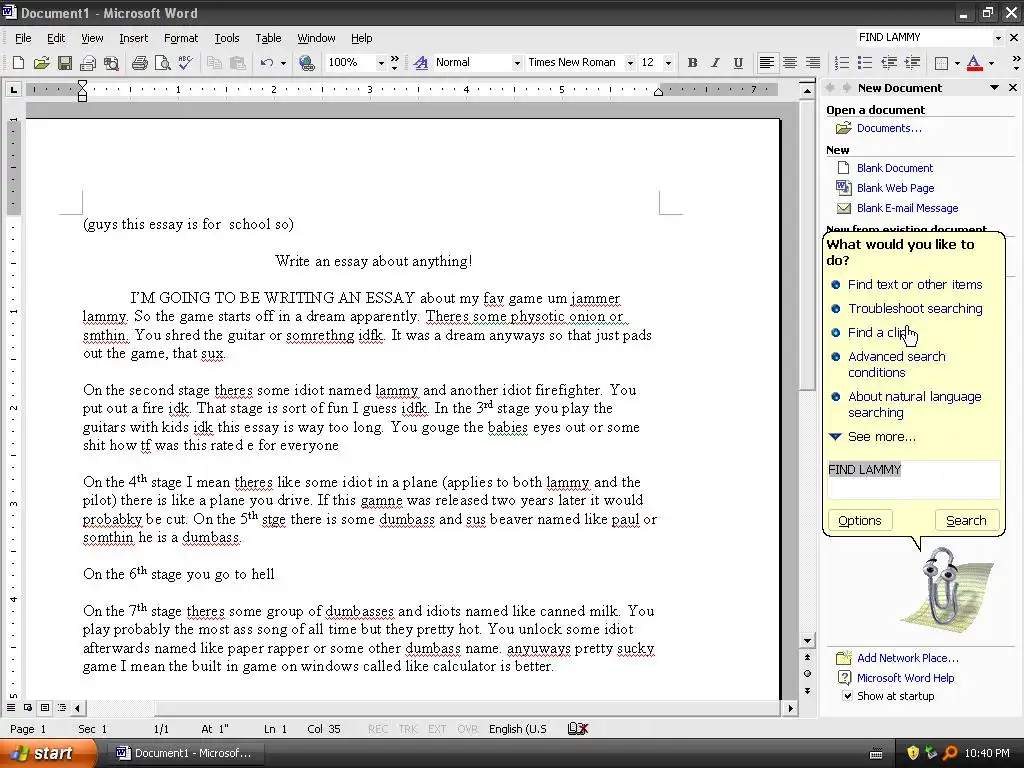This screenshot has height=768, width=1024.
Task: Open the Zoom 100% dropdown
Action: pyautogui.click(x=381, y=63)
